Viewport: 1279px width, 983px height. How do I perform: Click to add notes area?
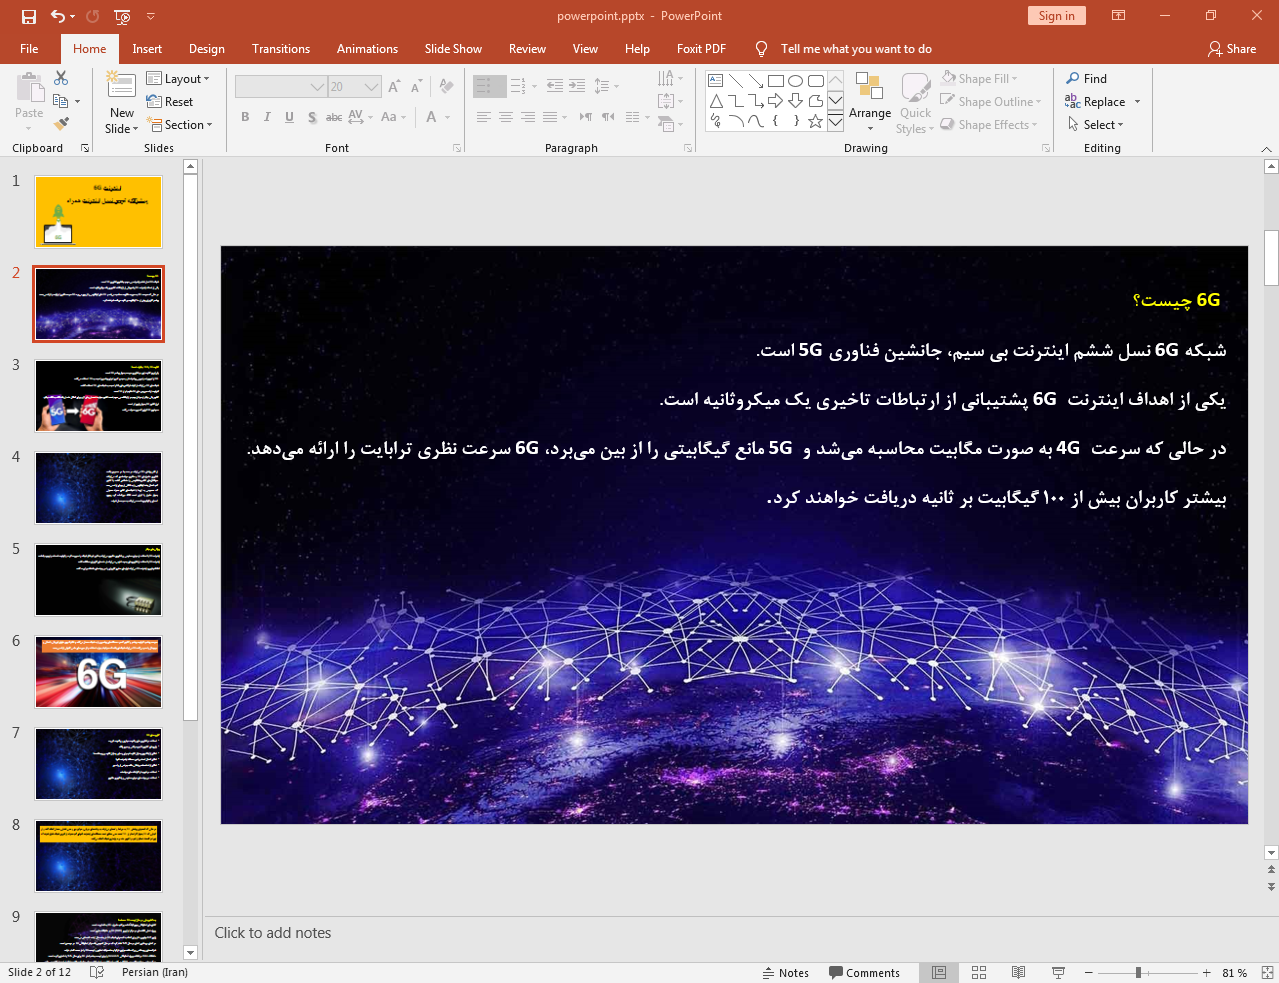pos(273,933)
